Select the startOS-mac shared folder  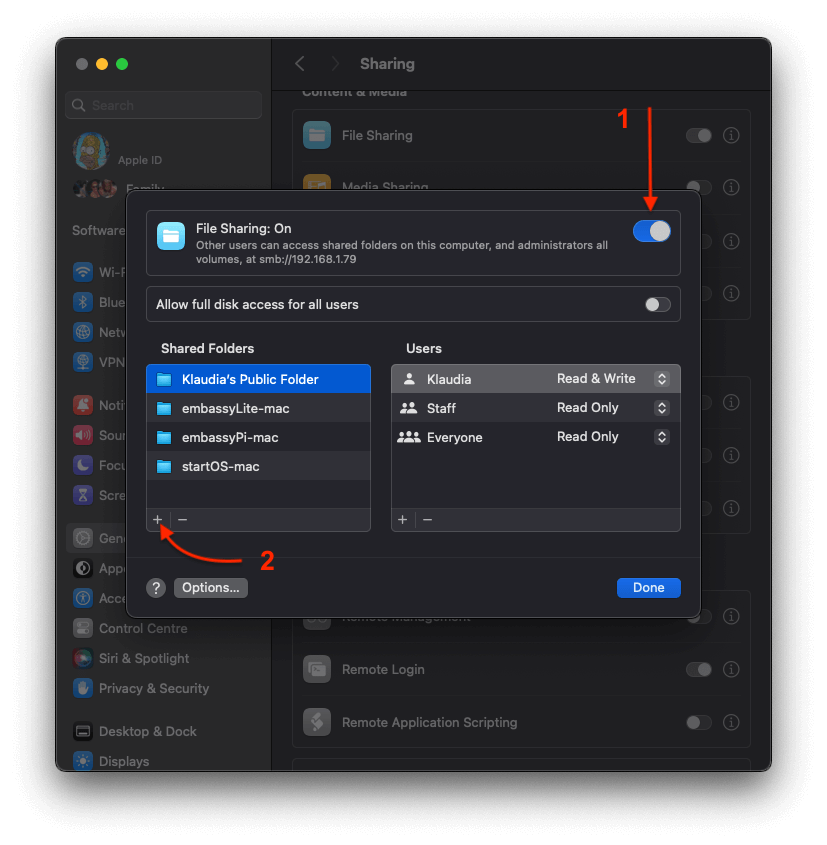[x=220, y=466]
